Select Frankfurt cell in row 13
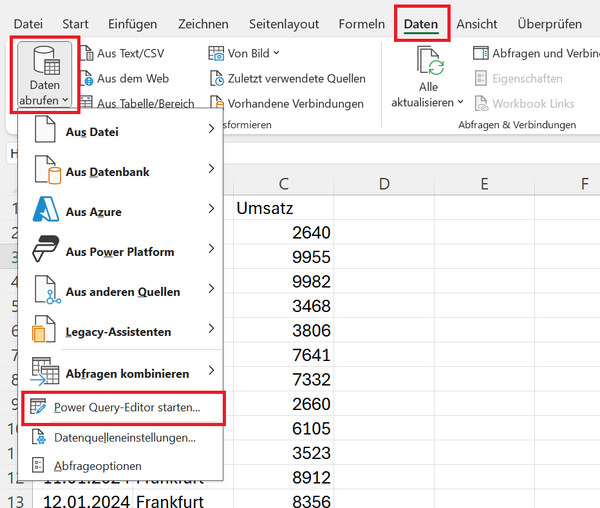The height and width of the screenshot is (508, 600). (x=183, y=500)
